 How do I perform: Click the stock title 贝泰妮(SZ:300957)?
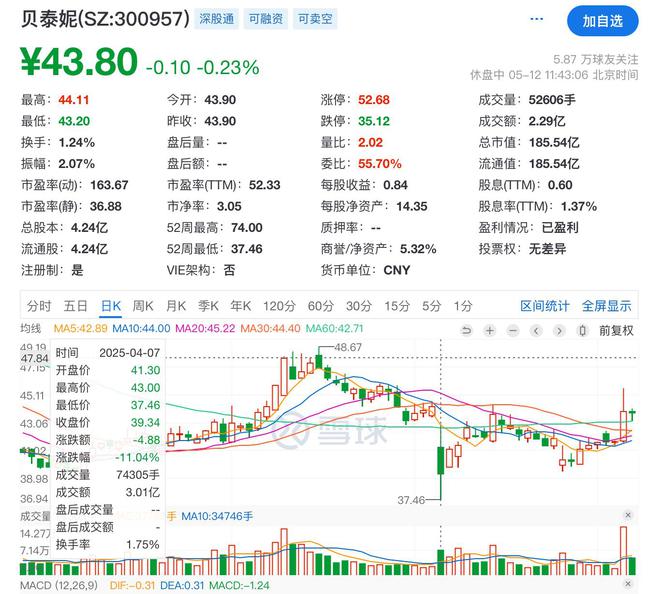[105, 19]
